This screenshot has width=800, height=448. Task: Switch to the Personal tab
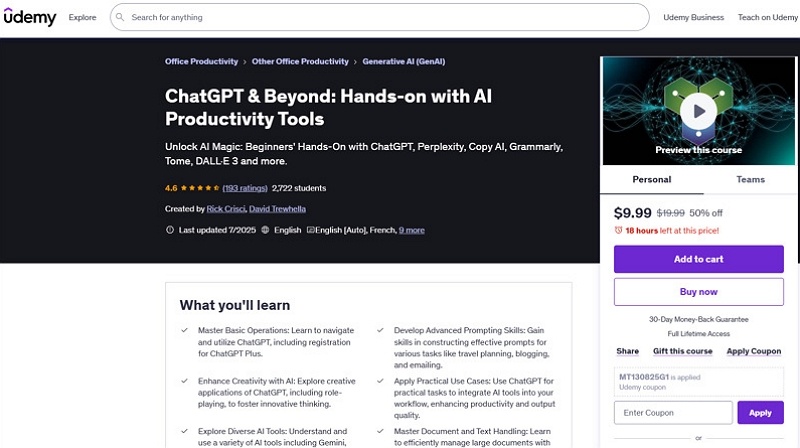click(652, 180)
